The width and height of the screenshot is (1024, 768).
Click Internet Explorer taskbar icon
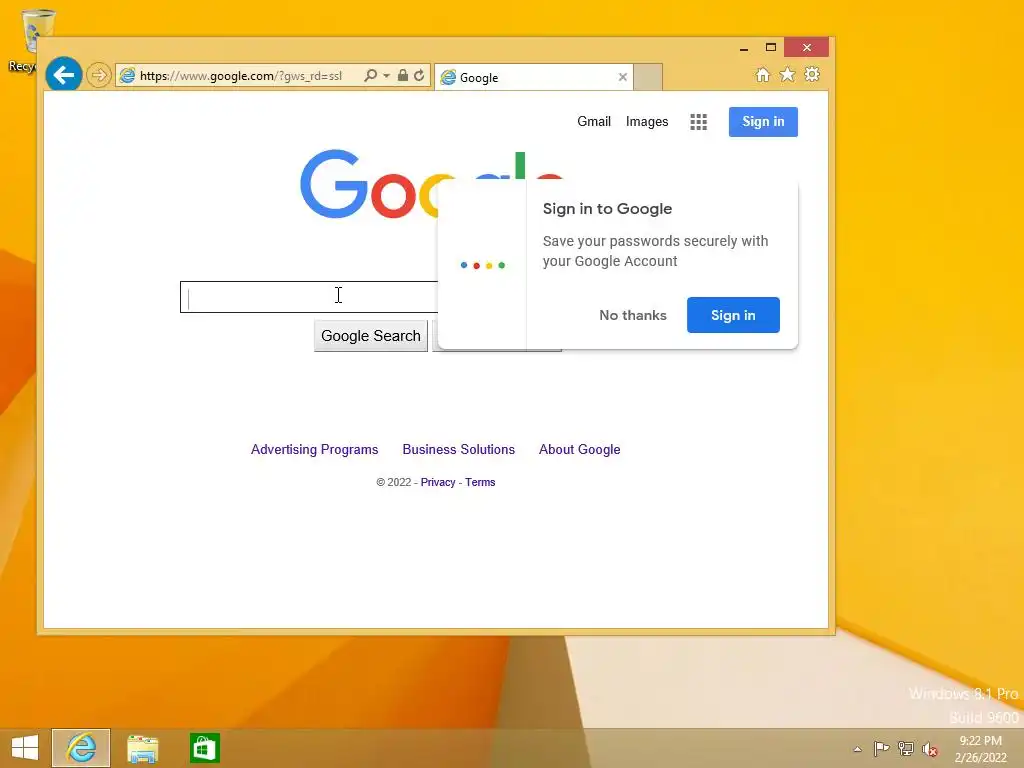point(81,748)
